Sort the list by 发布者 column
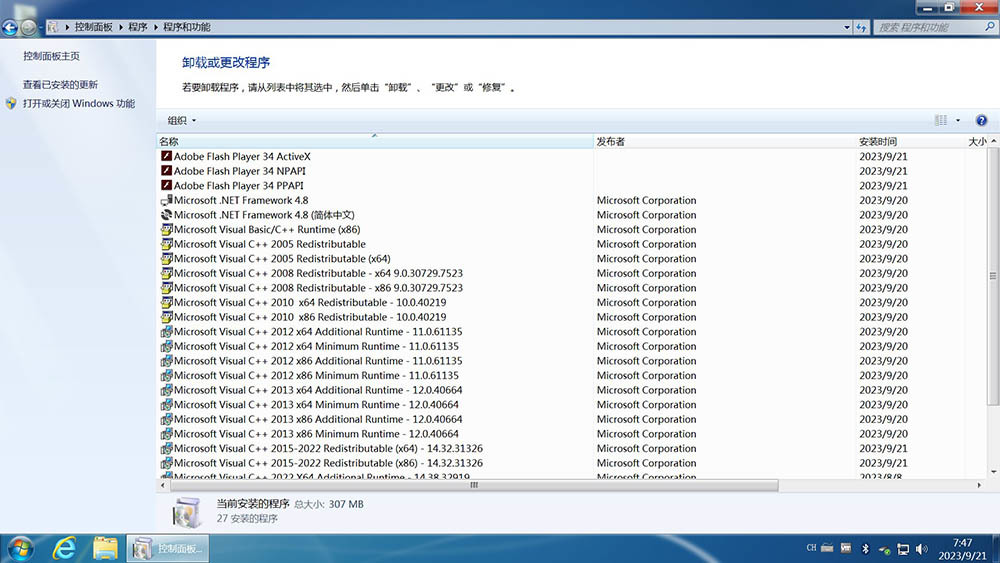 click(x=611, y=142)
